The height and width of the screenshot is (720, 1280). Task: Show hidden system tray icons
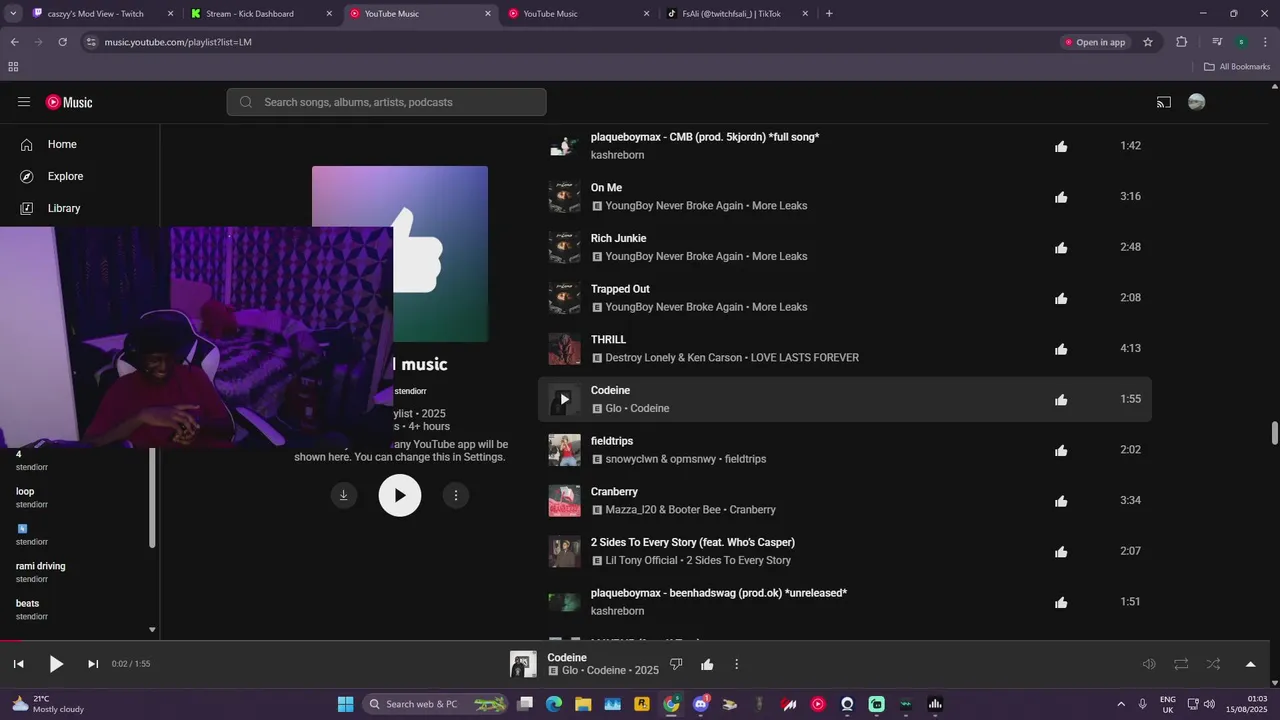tap(1120, 704)
